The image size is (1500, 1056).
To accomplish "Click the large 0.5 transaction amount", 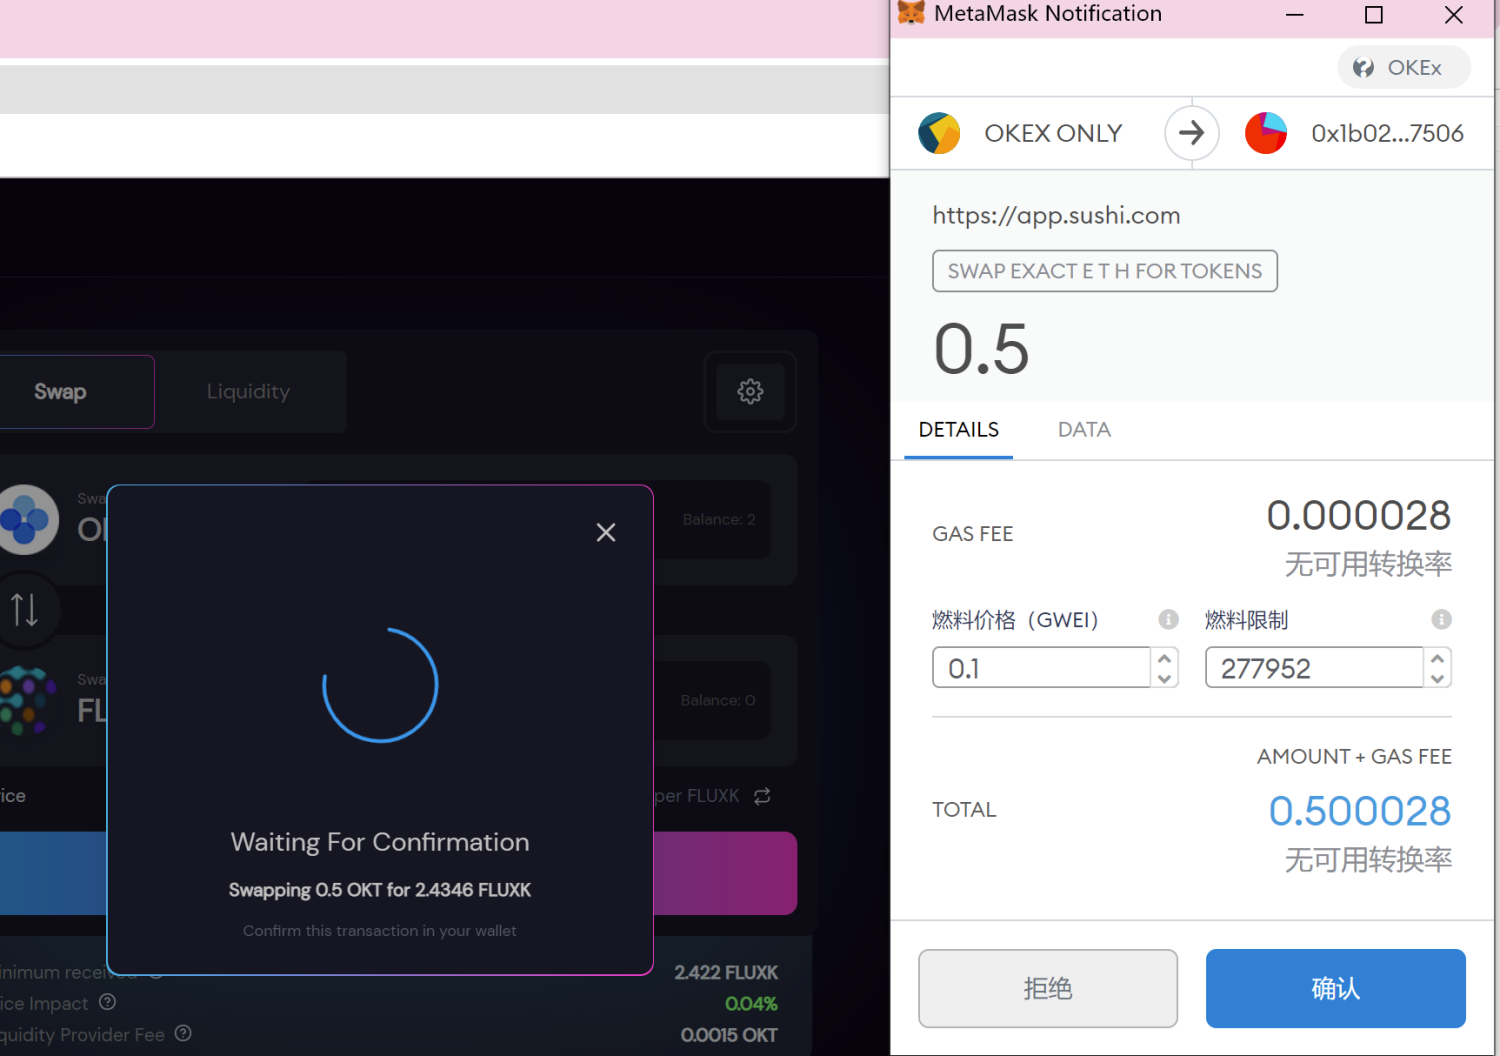I will click(x=981, y=349).
